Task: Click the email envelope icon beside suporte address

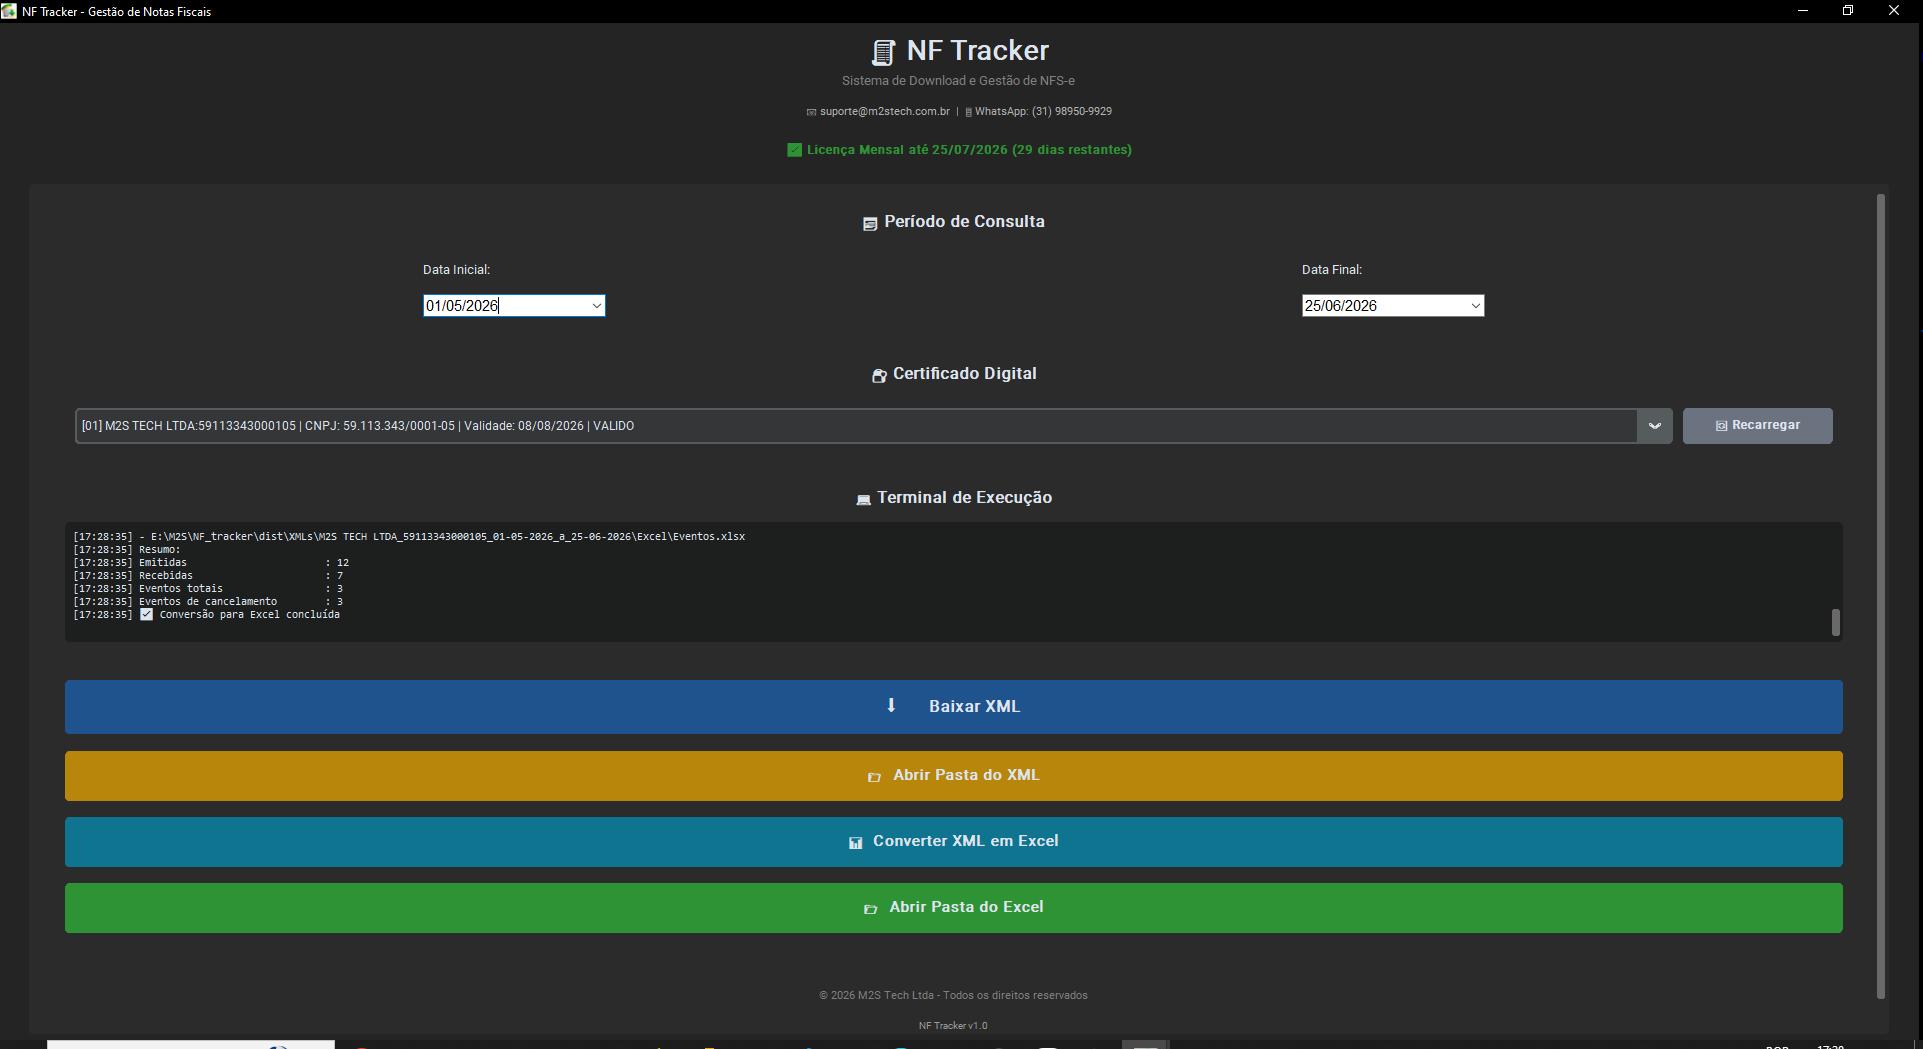Action: (x=811, y=112)
